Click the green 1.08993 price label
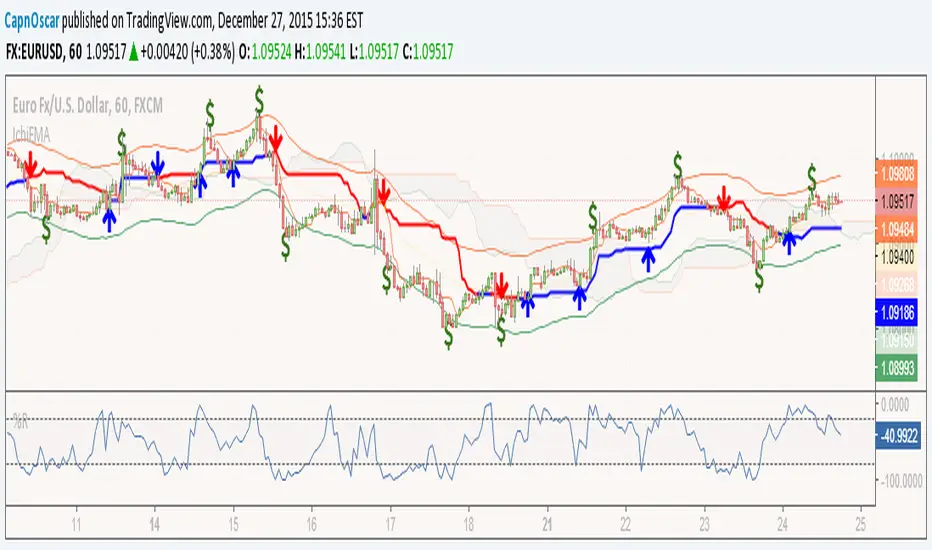The image size is (932, 550). click(896, 368)
